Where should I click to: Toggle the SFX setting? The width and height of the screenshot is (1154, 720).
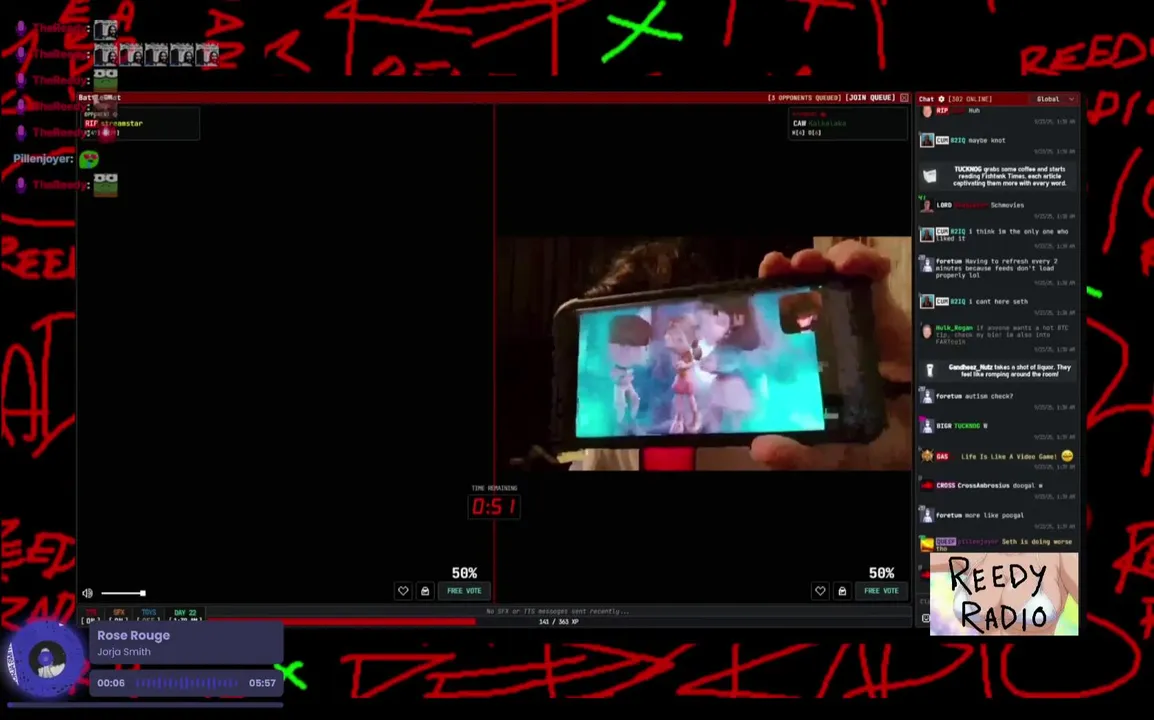click(118, 615)
